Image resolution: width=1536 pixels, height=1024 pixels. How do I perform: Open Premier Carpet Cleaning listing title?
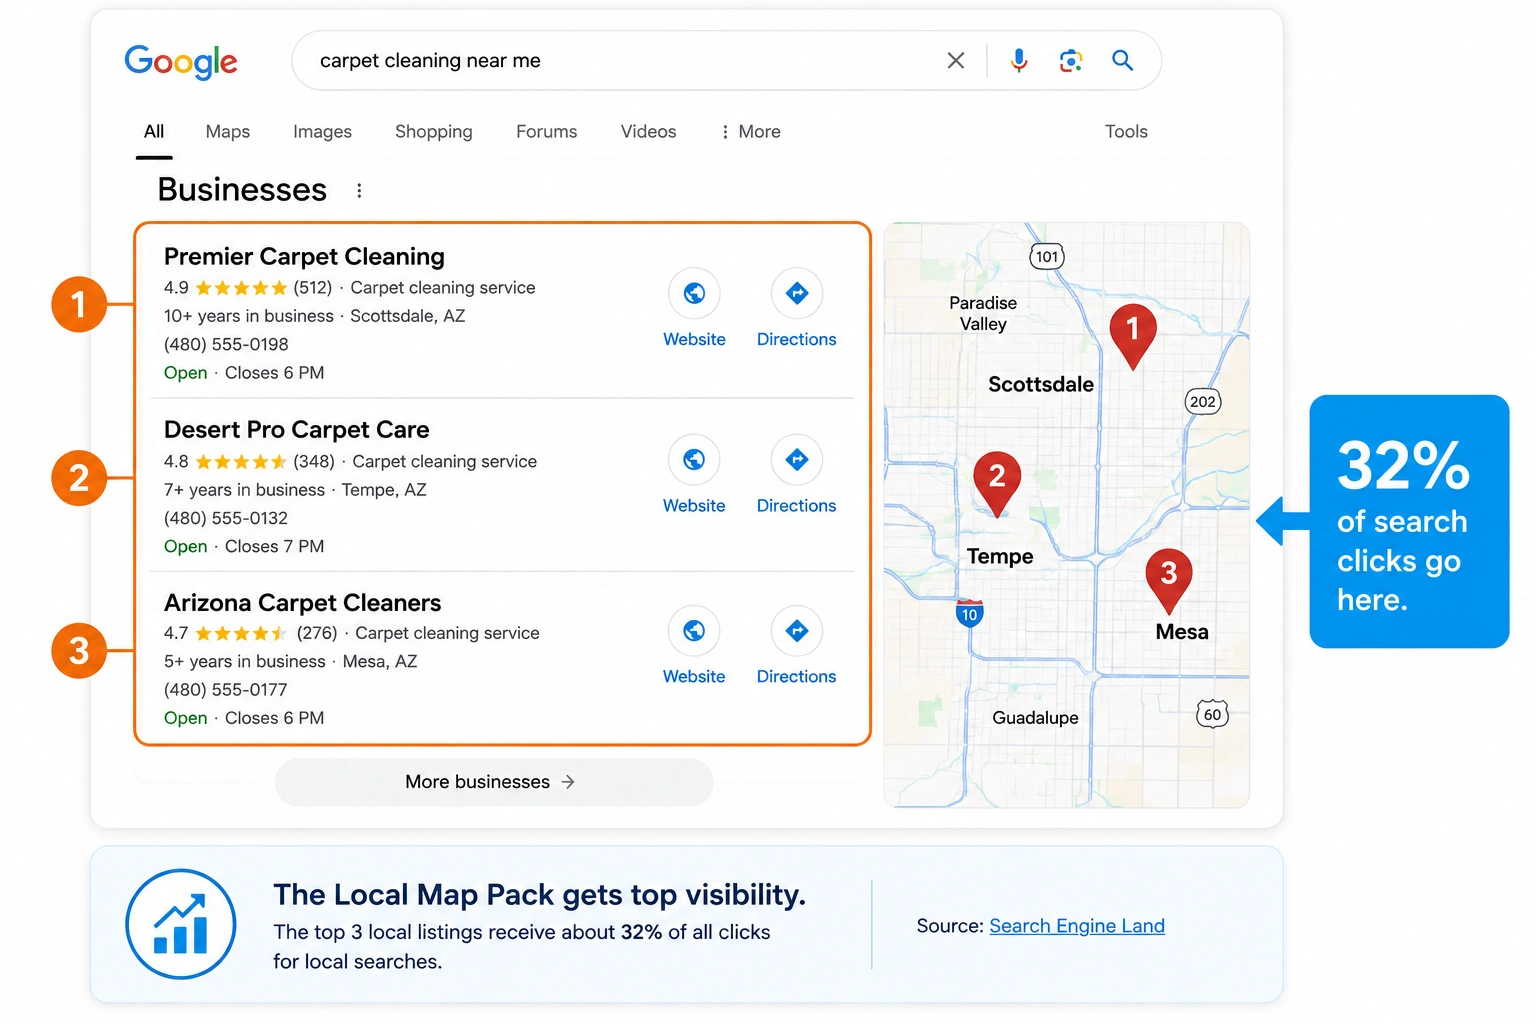(x=304, y=257)
